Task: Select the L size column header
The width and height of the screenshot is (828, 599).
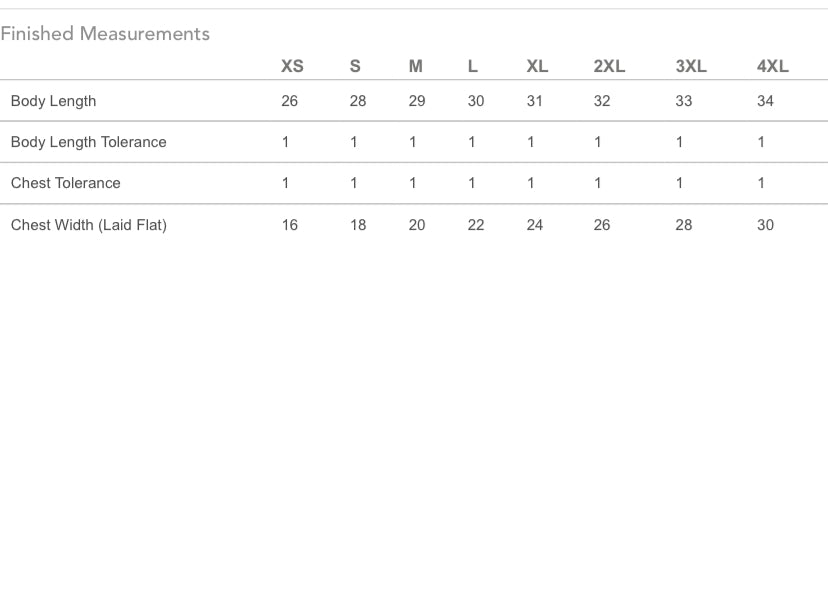Action: 473,66
